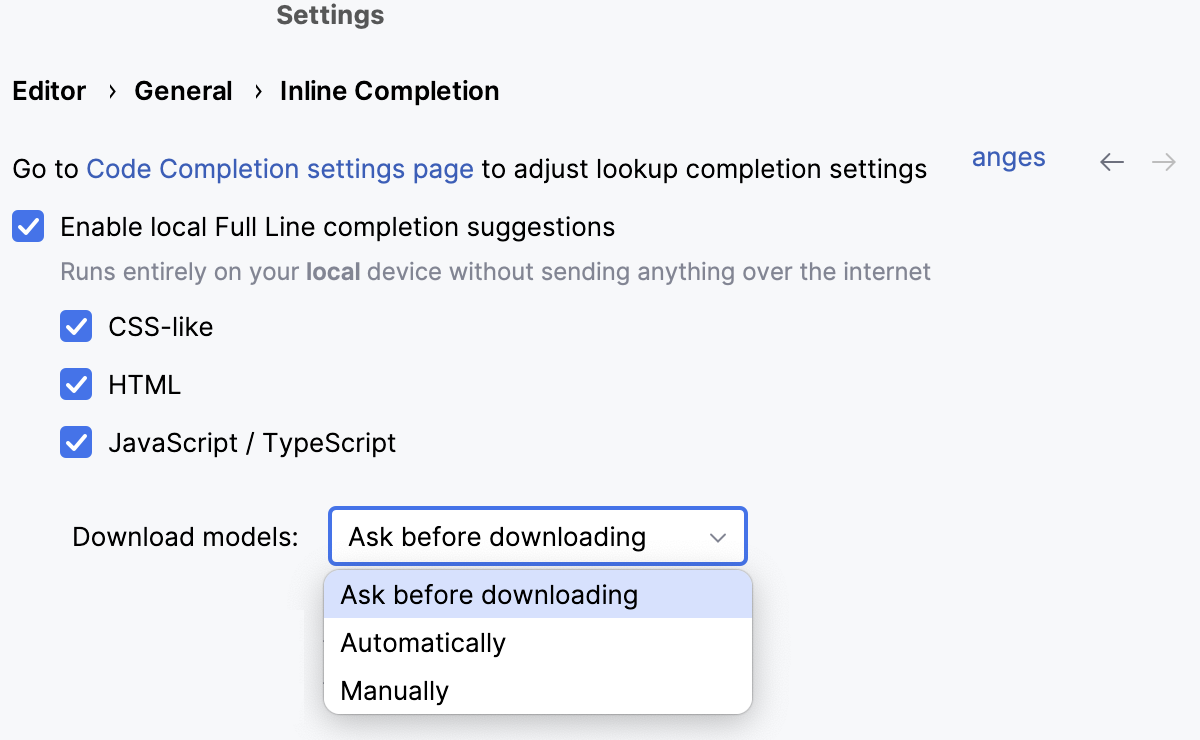Select Manually from the dropdown

tap(394, 690)
